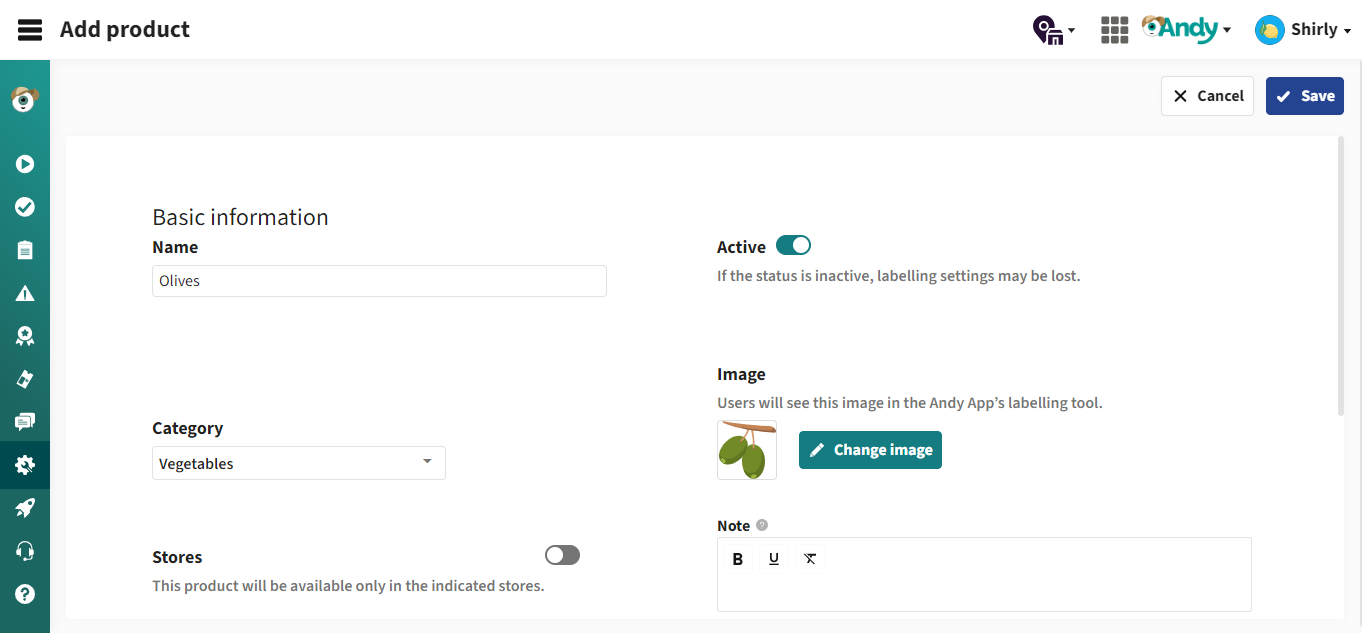Click the Name field containing Olives
The image size is (1362, 633).
pos(379,281)
